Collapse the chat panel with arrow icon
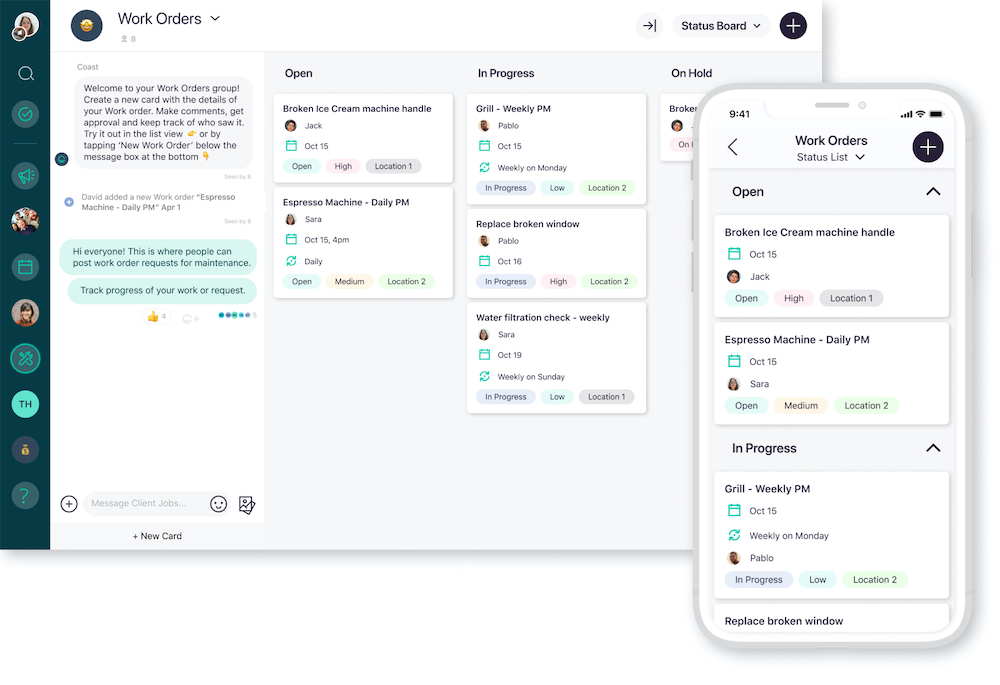This screenshot has height=685, width=1000. click(650, 26)
